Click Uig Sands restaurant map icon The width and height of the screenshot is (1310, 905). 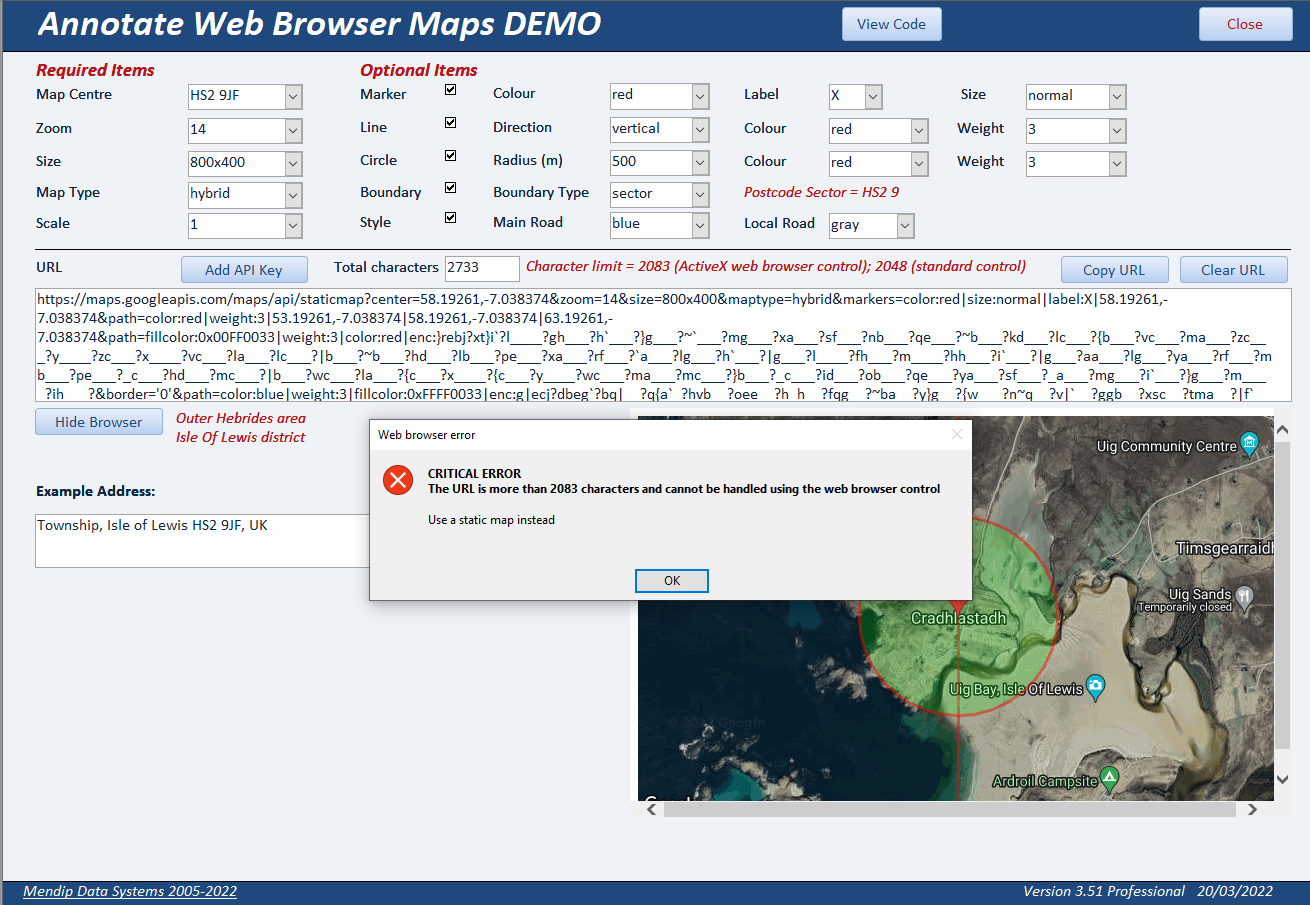(x=1244, y=597)
